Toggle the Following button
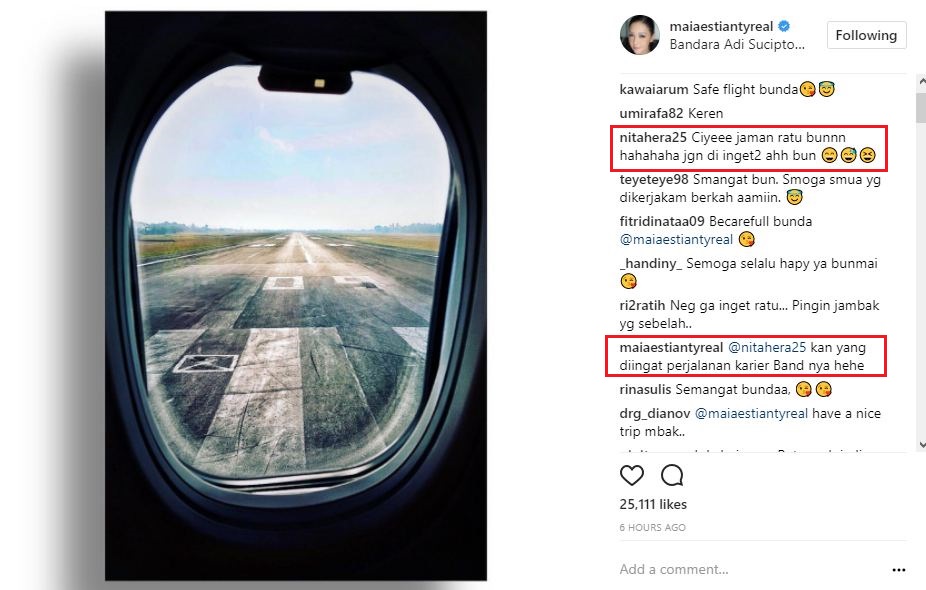926x590 pixels. coord(866,35)
